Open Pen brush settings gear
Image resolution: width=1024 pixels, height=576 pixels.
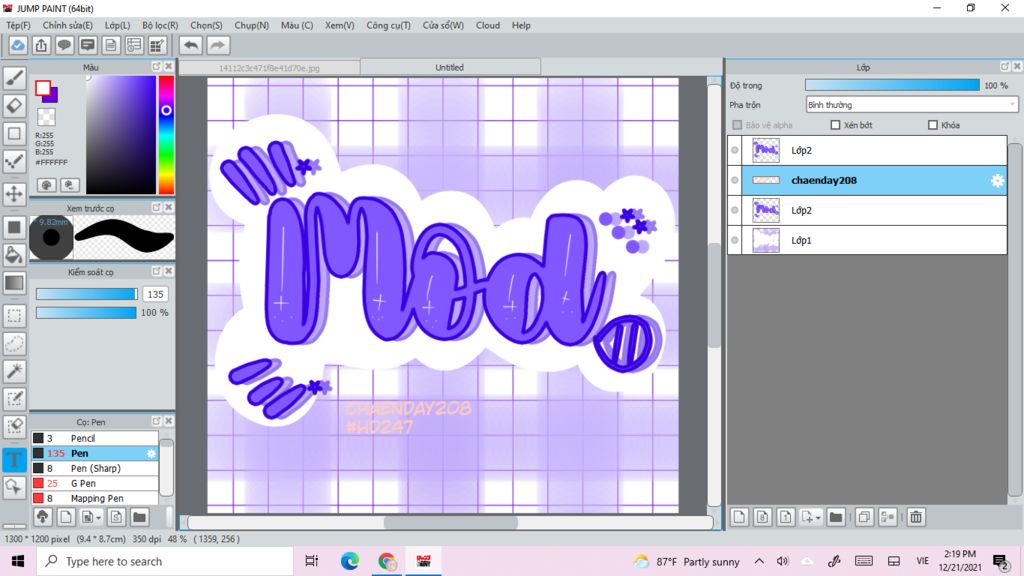pyautogui.click(x=151, y=453)
